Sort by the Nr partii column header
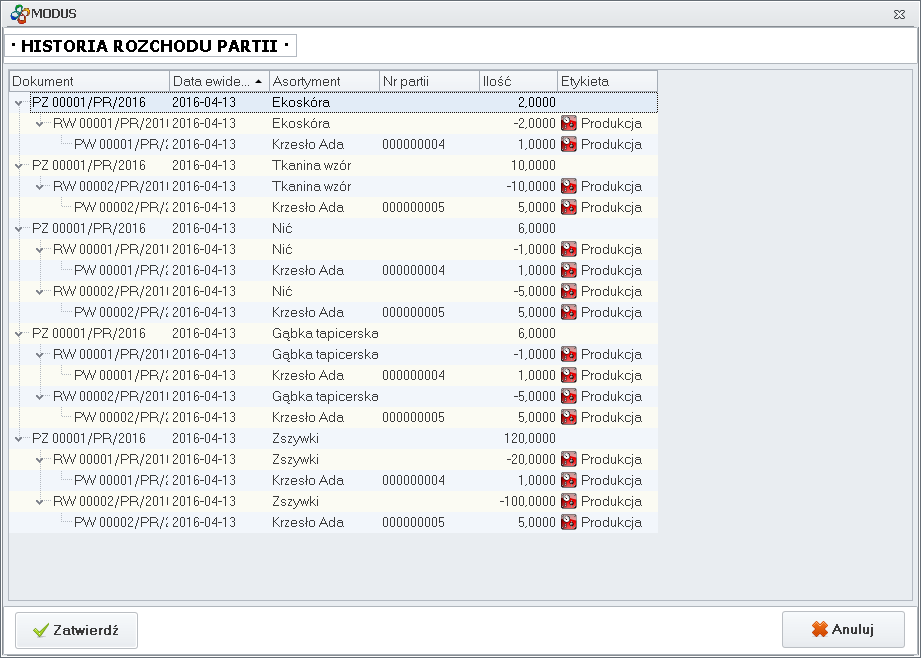Viewport: 921px width, 658px height. point(429,81)
